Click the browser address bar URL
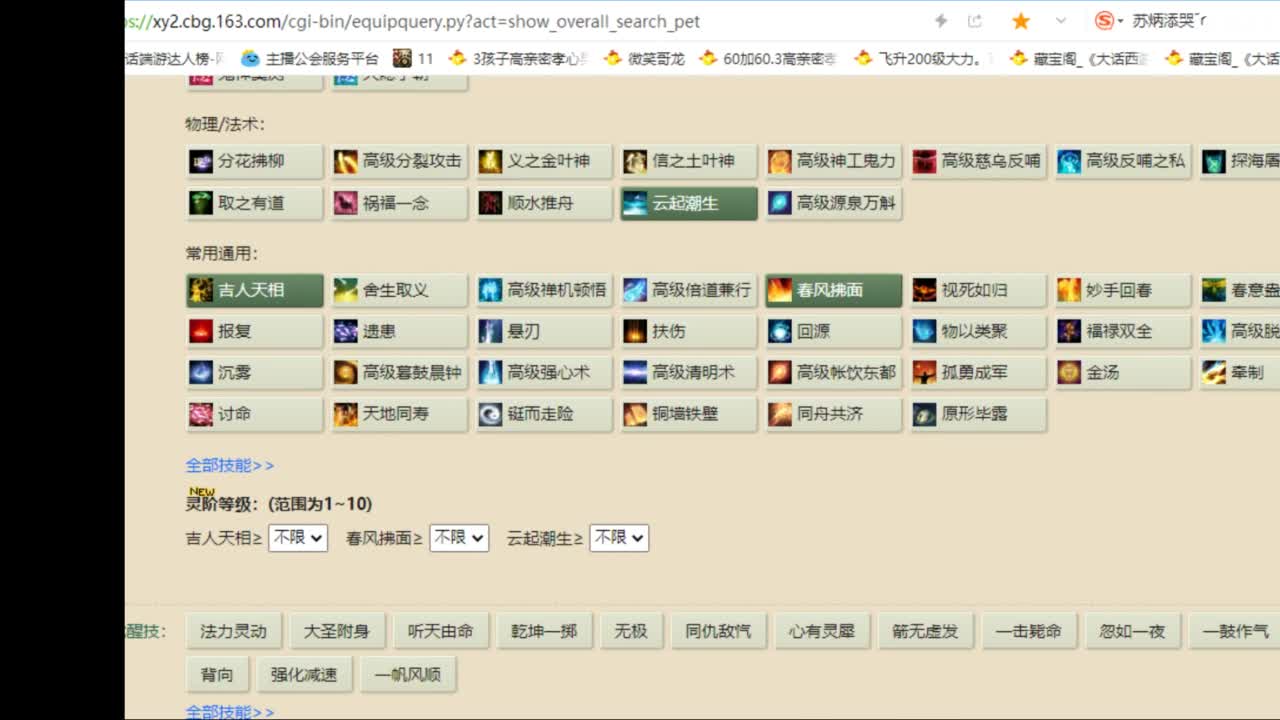This screenshot has height=720, width=1280. coord(413,21)
